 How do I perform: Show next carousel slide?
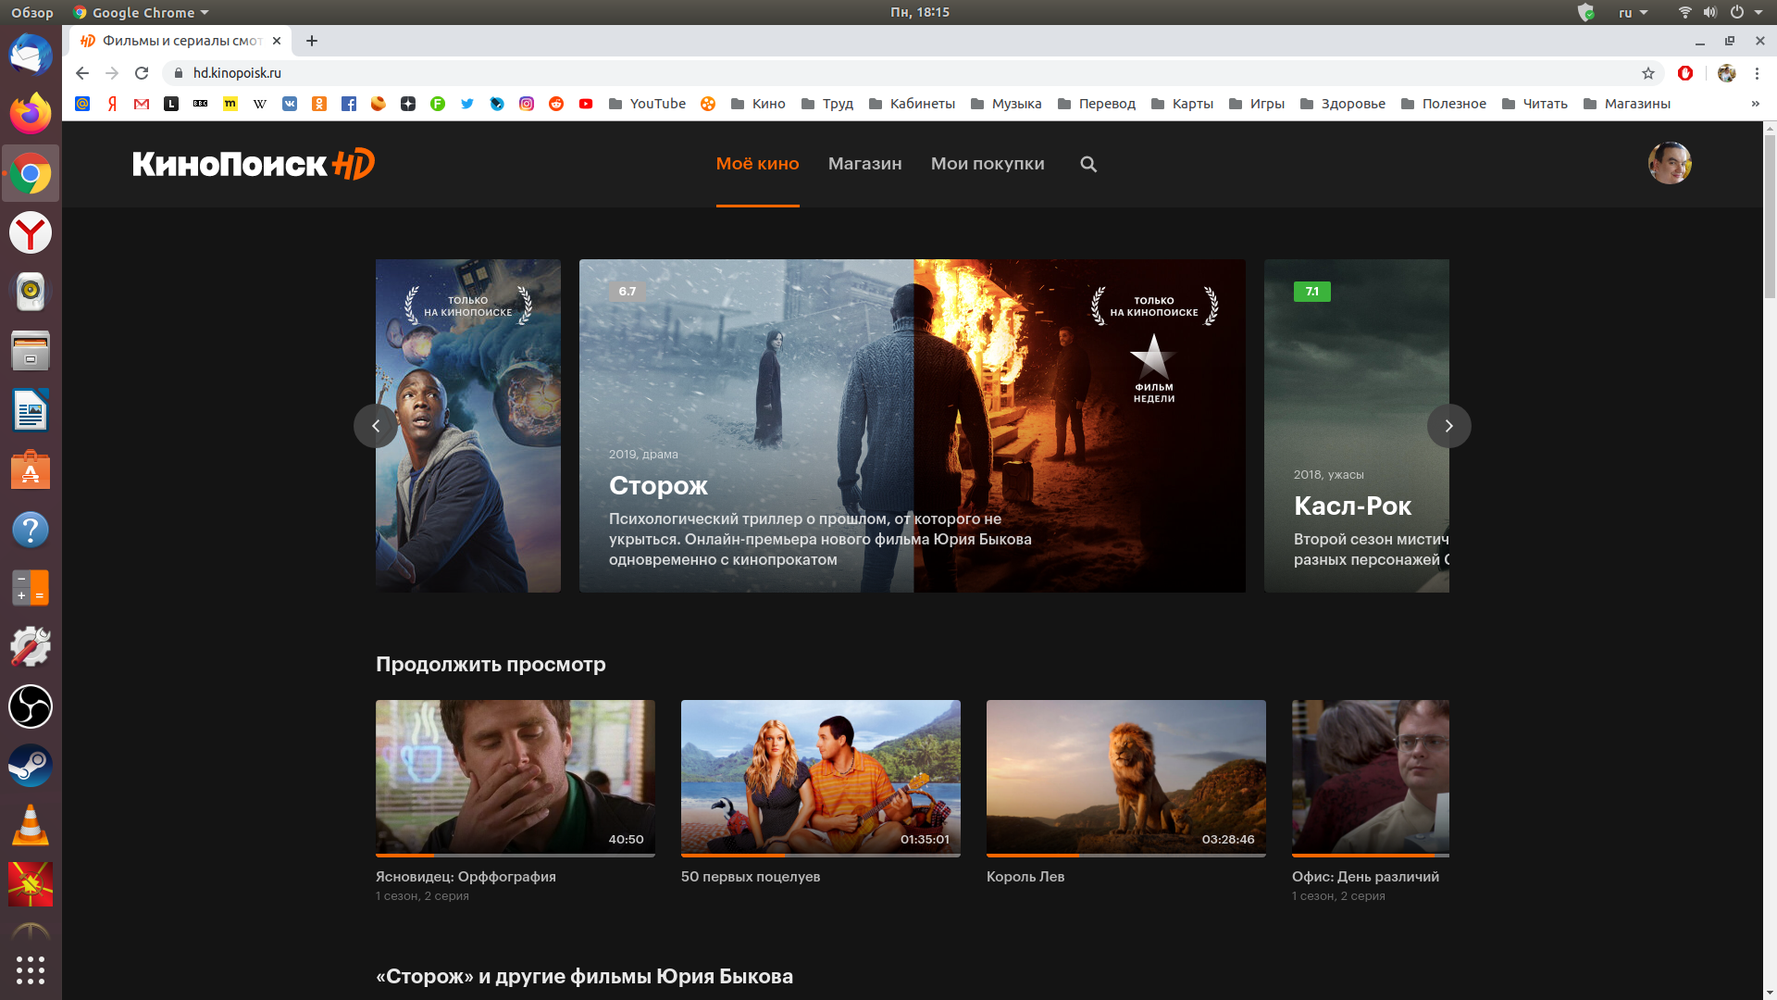pyautogui.click(x=1448, y=426)
